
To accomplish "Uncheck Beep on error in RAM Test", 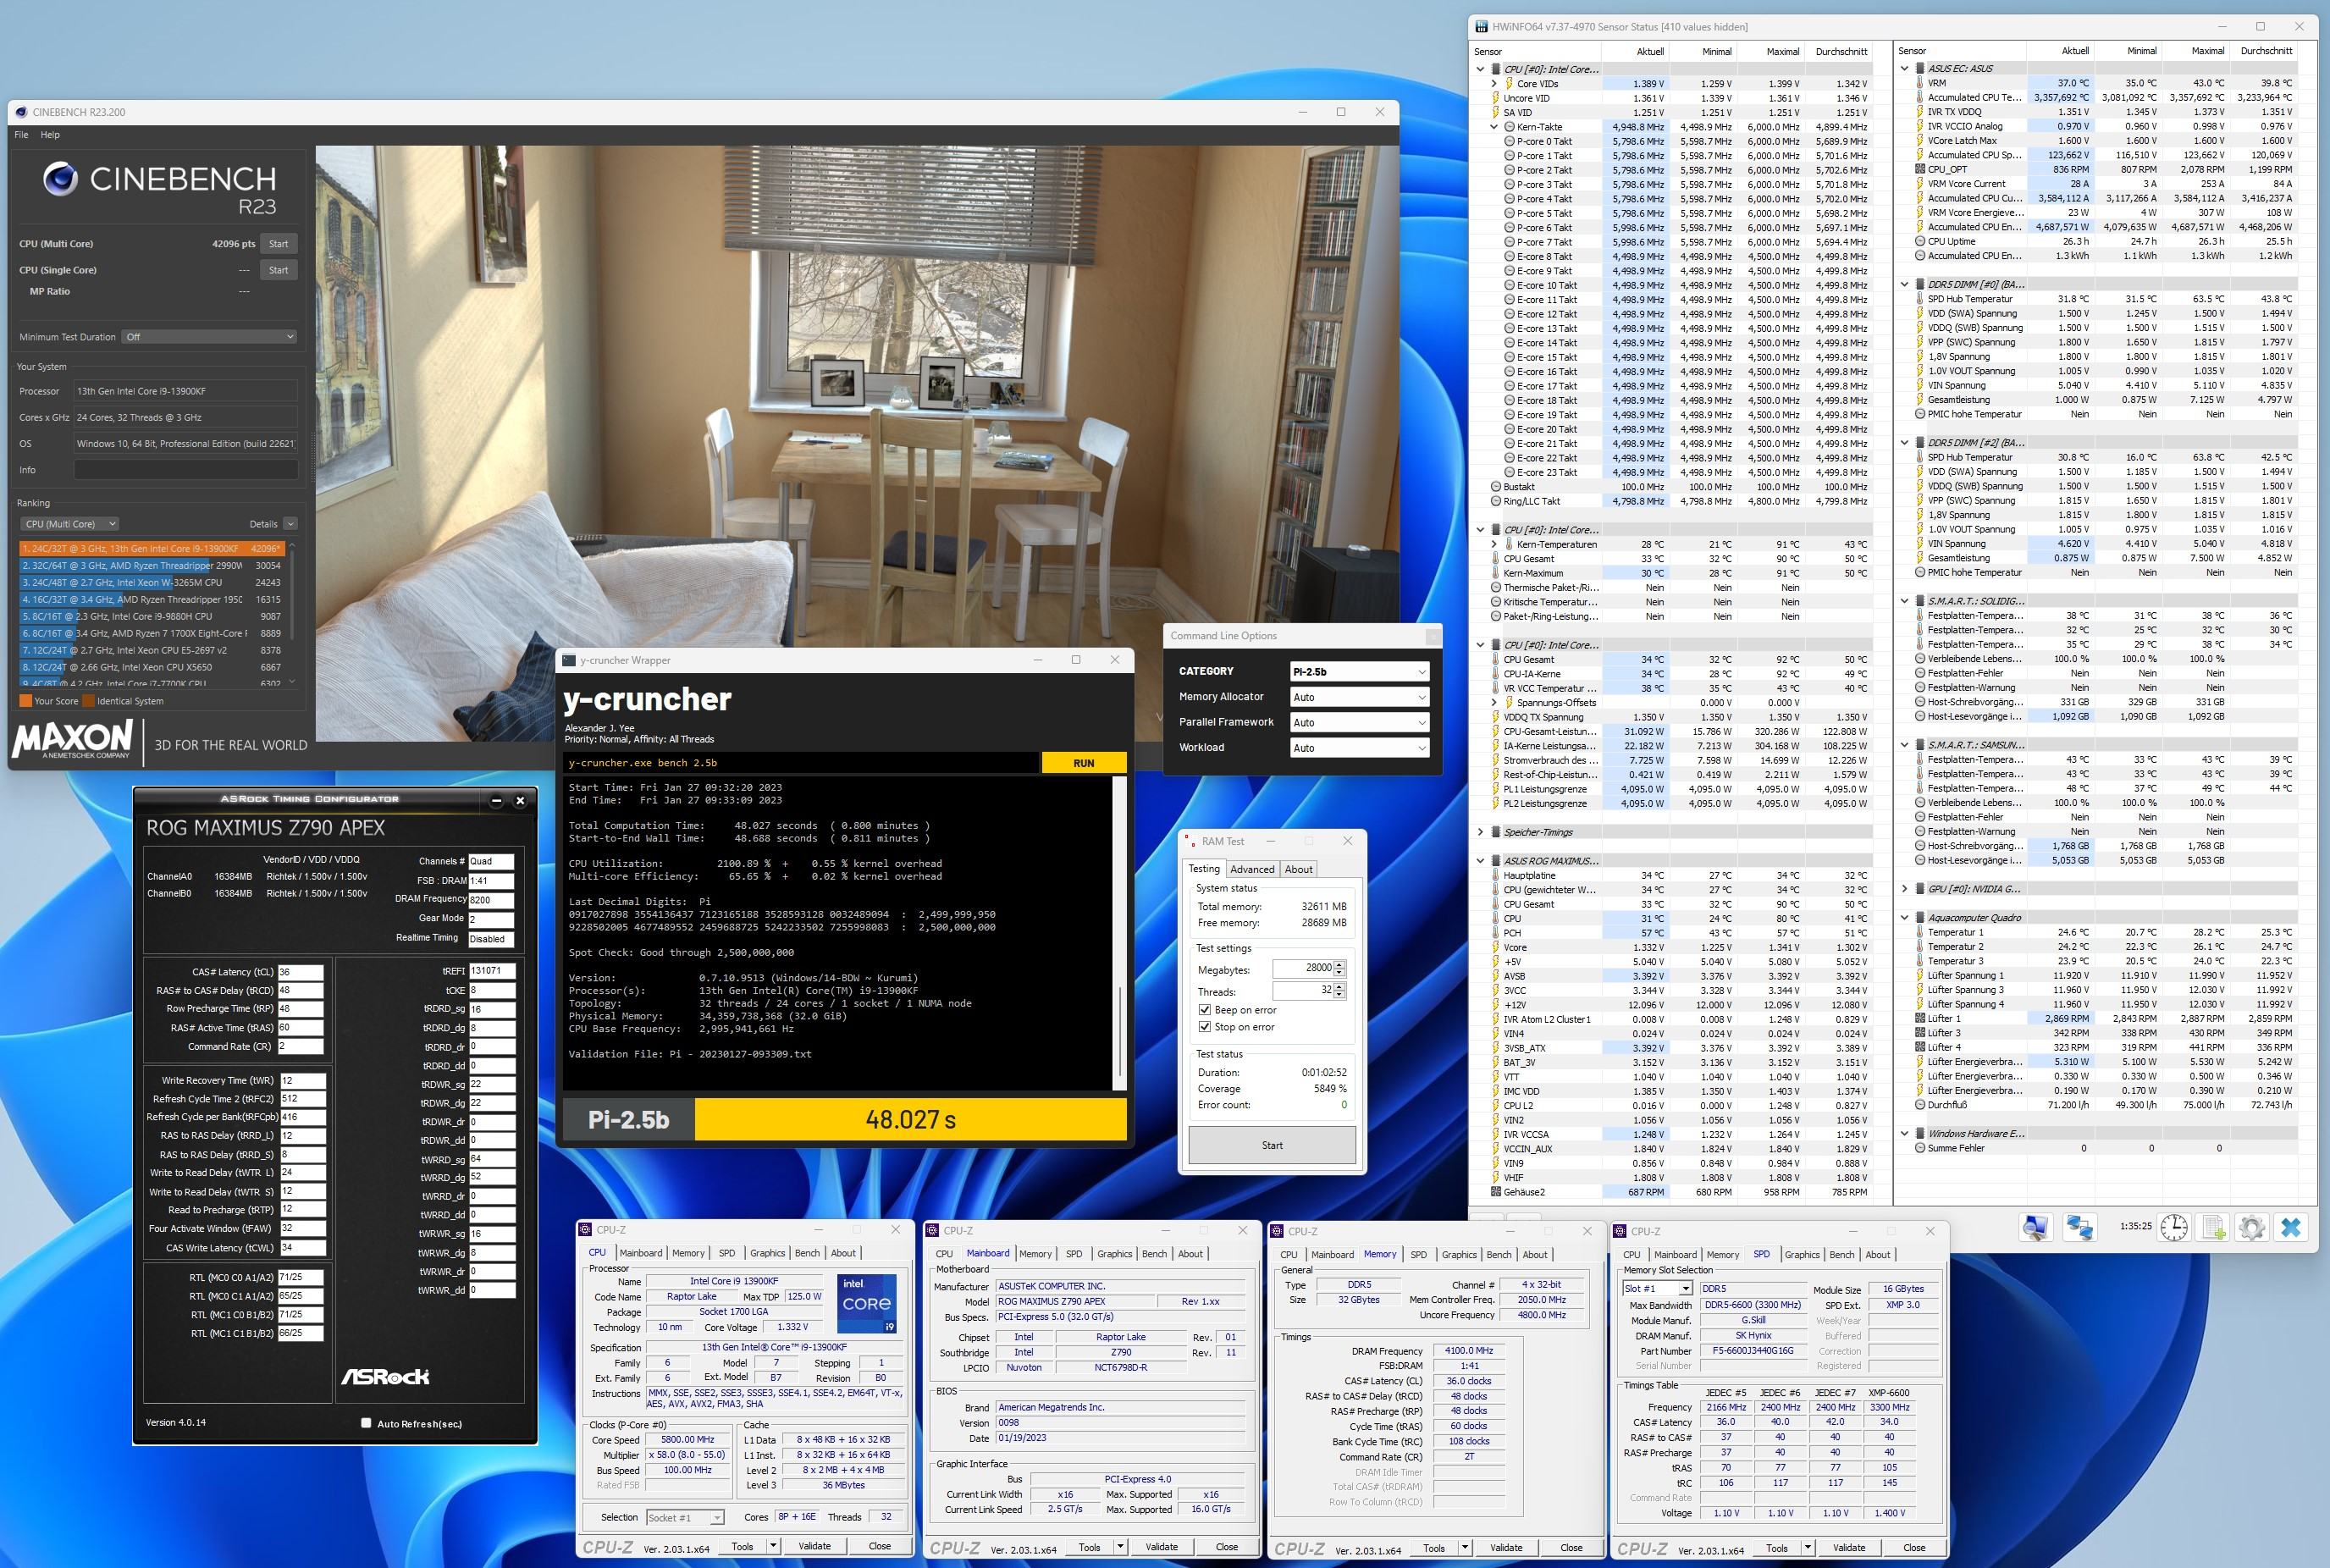I will pos(1205,1010).
